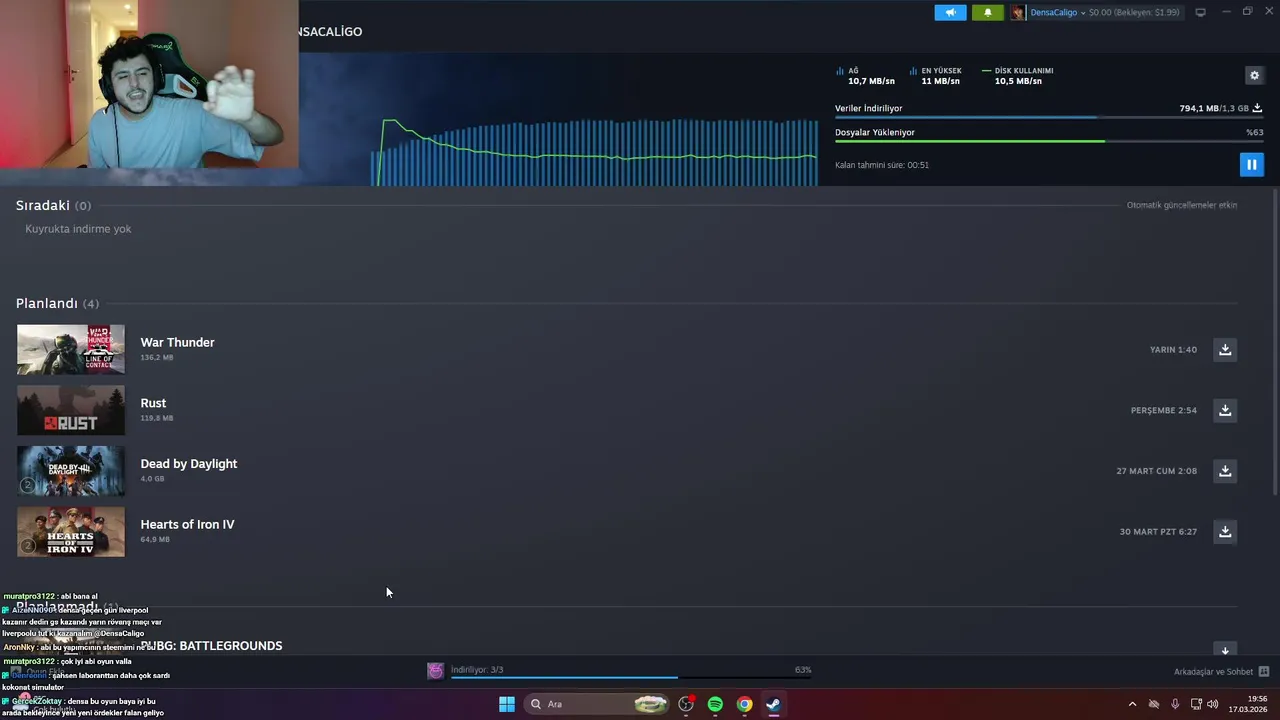The width and height of the screenshot is (1280, 720).
Task: Download Rust update now
Action: [1224, 410]
